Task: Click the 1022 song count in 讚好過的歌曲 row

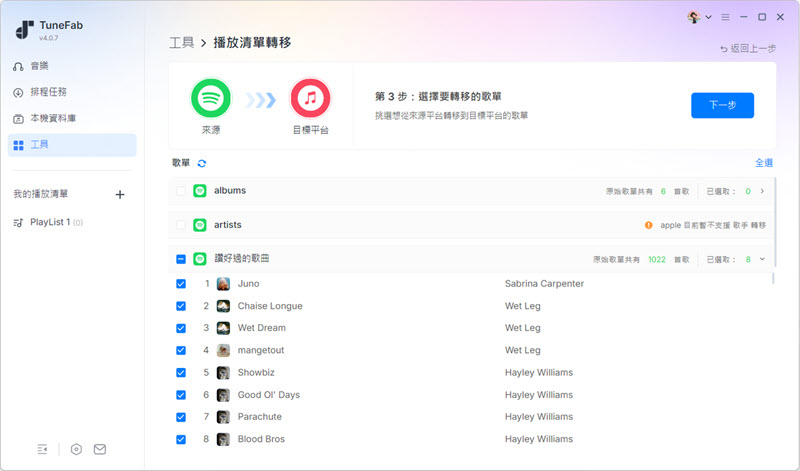Action: coord(657,260)
